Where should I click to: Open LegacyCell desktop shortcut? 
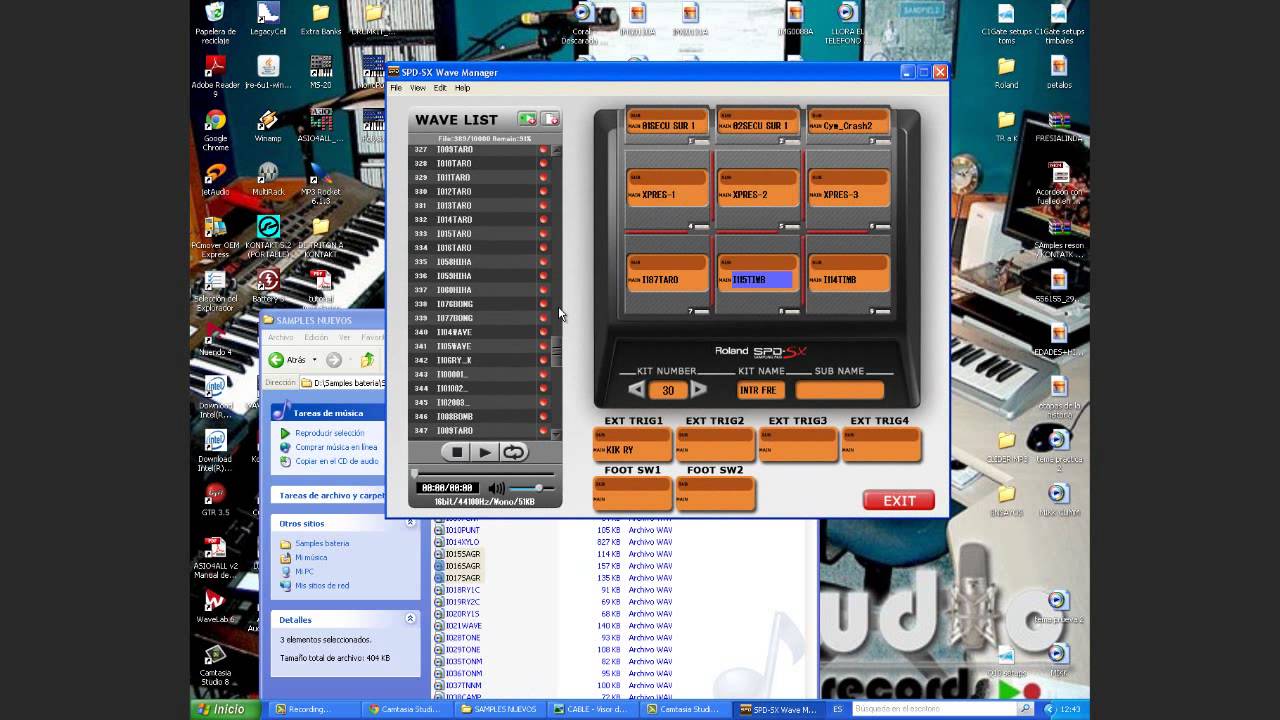coord(268,20)
